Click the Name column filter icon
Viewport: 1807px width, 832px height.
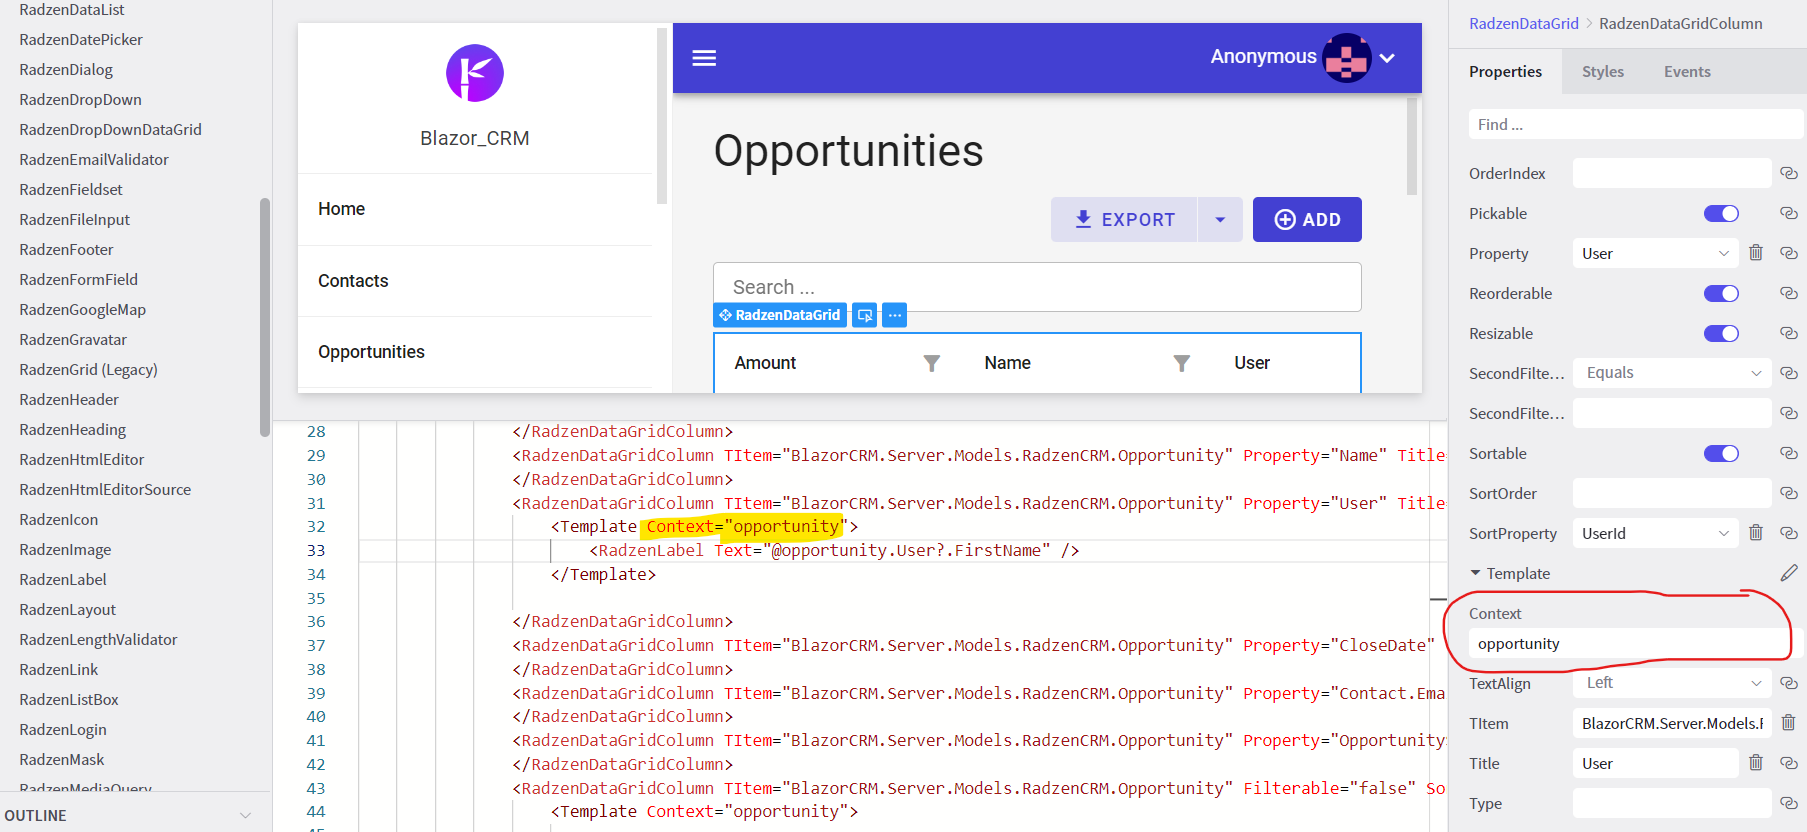coord(1181,363)
